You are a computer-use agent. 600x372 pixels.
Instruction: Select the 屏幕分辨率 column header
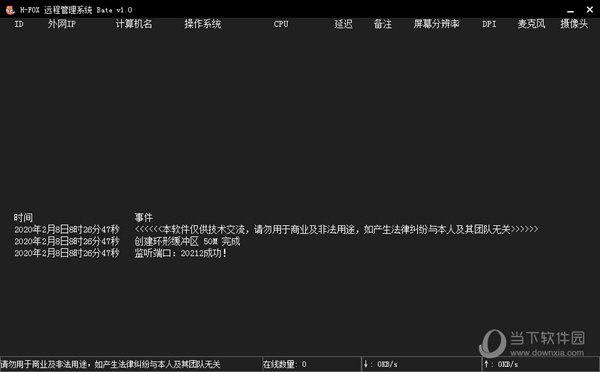click(x=436, y=24)
